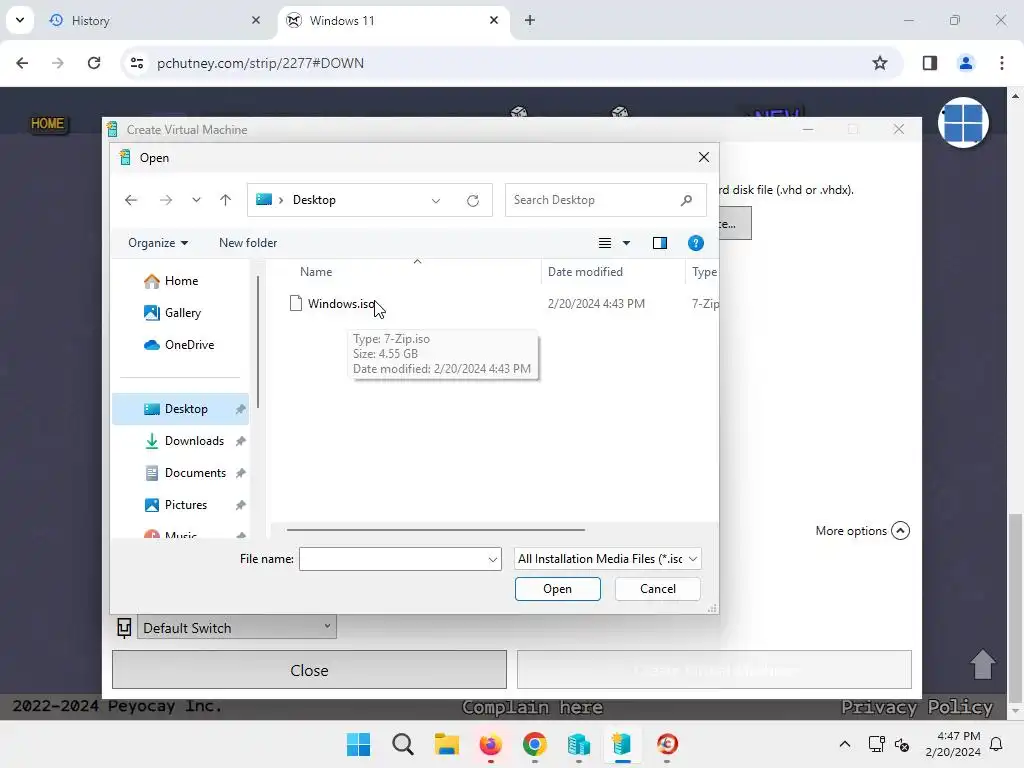The width and height of the screenshot is (1024, 768).
Task: Open the Privacy Policy link
Action: (917, 707)
